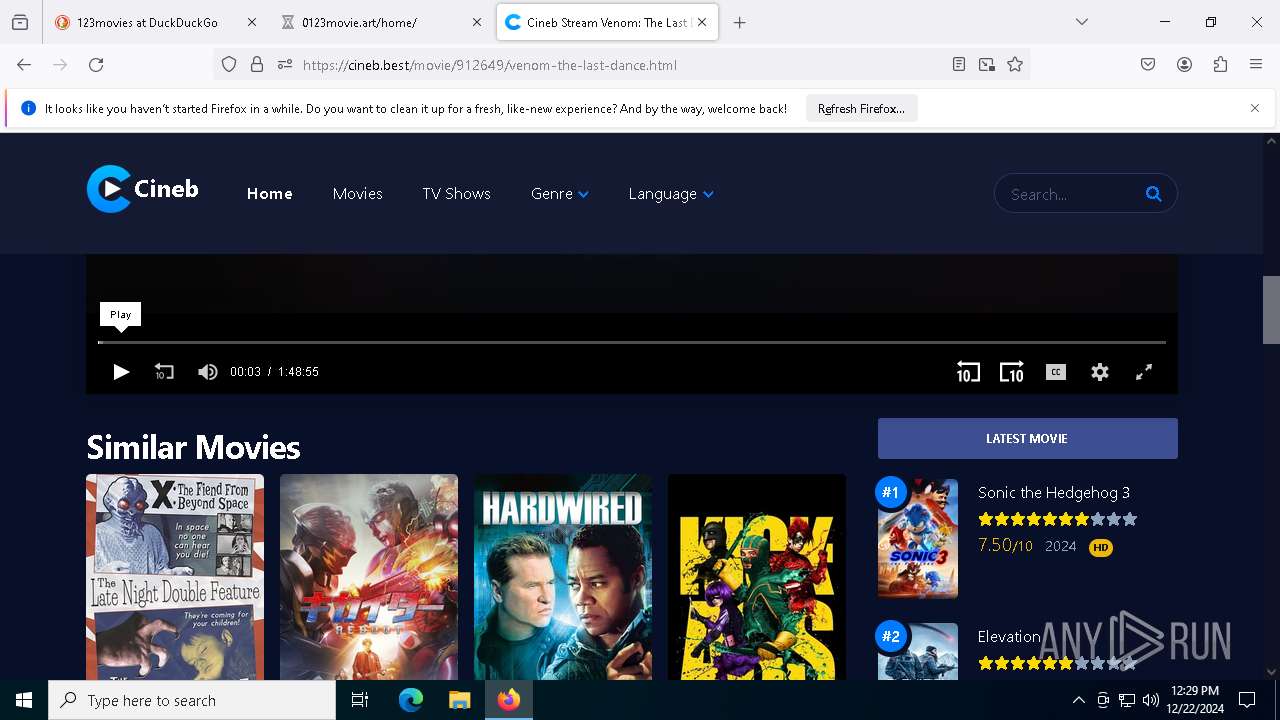Viewport: 1280px width, 720px height.
Task: Go to Home in site navigation
Action: pos(269,194)
